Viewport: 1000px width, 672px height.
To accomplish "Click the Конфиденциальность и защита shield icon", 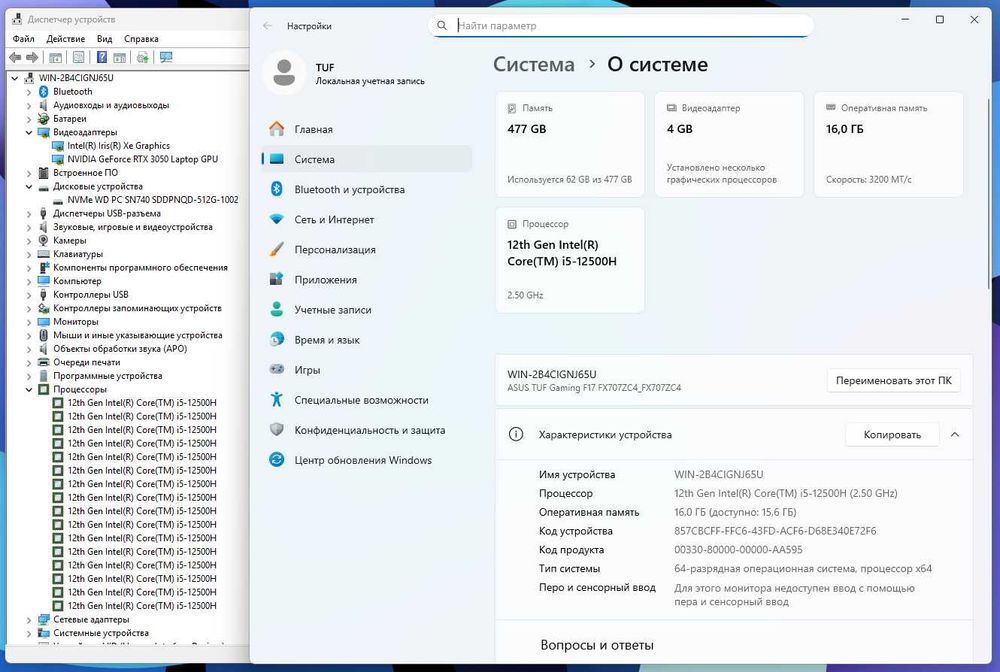I will pos(277,429).
